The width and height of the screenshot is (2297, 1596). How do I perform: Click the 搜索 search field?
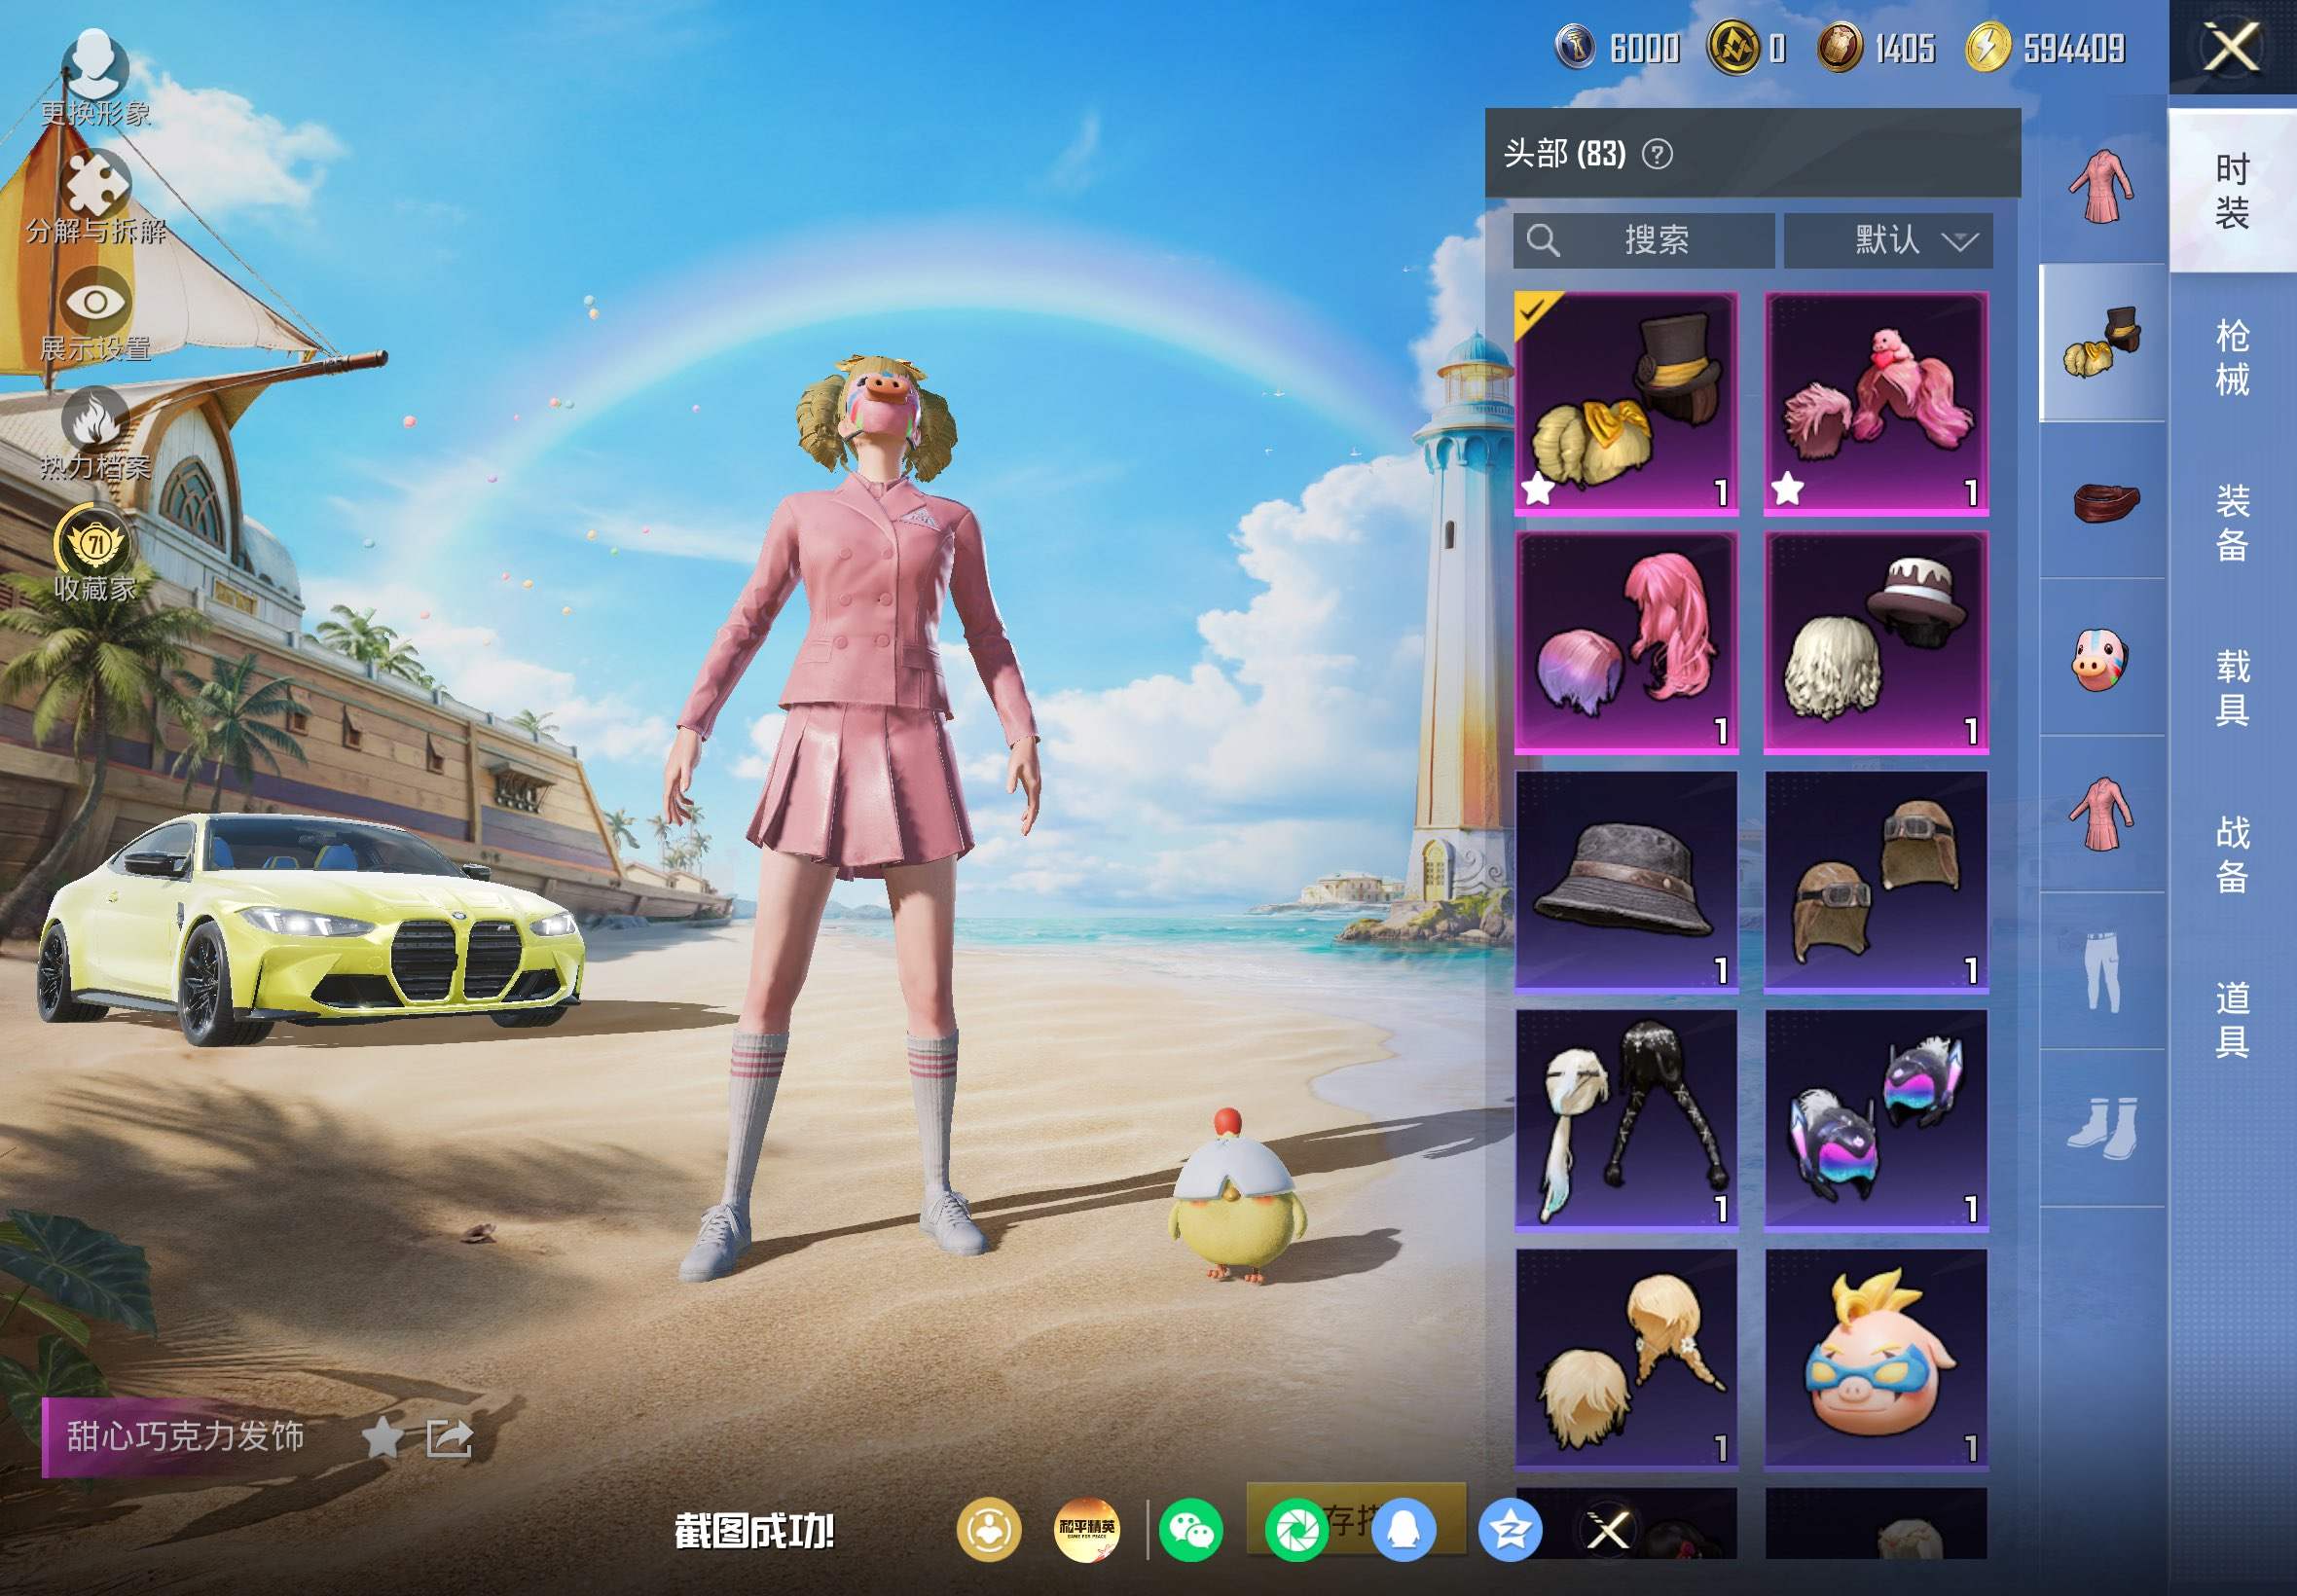pyautogui.click(x=1644, y=240)
